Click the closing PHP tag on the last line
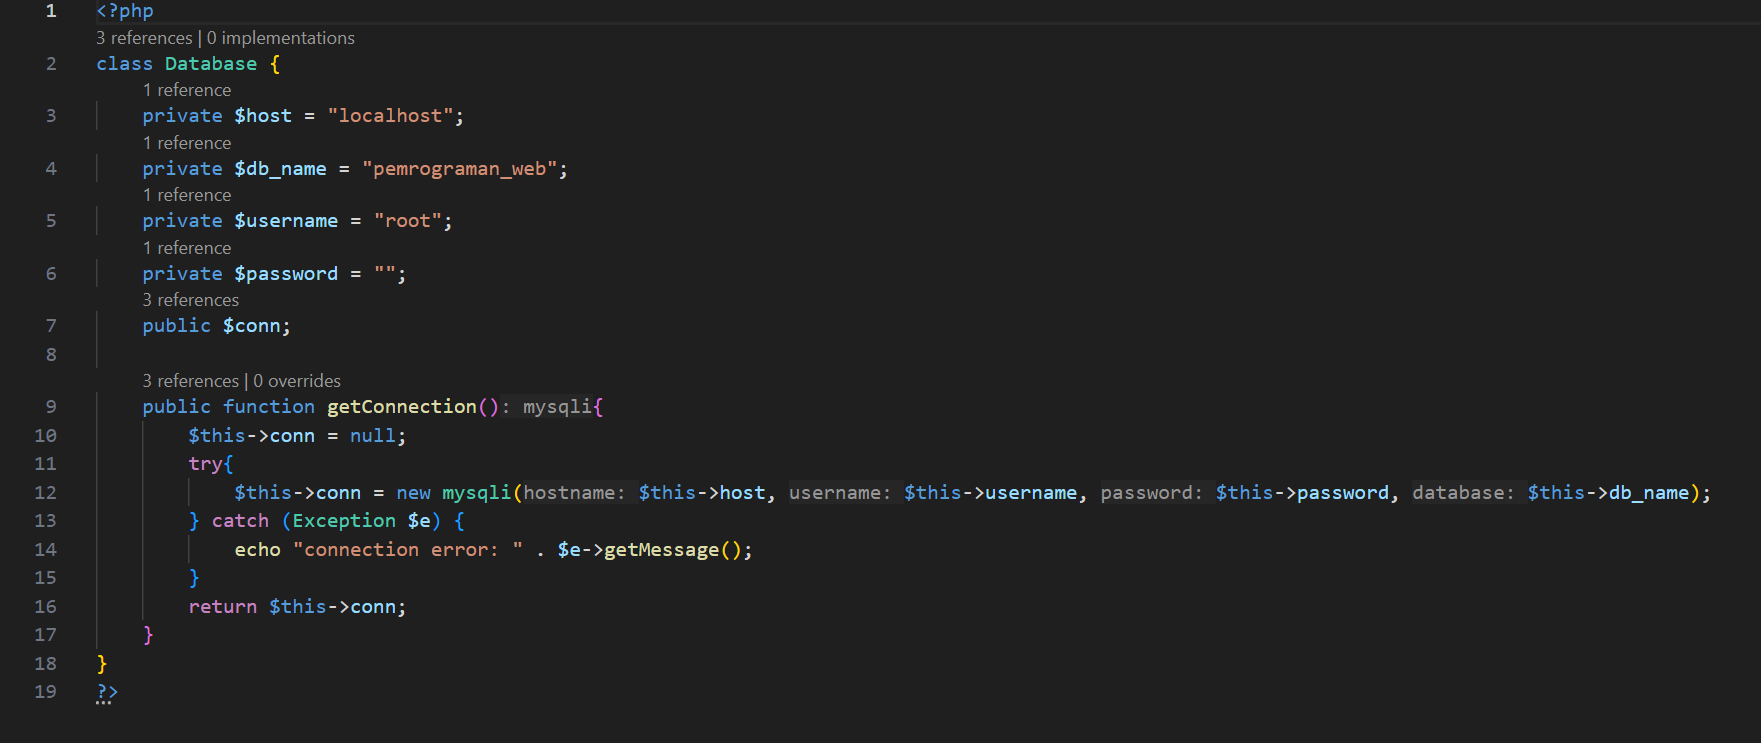Image resolution: width=1761 pixels, height=743 pixels. 107,692
